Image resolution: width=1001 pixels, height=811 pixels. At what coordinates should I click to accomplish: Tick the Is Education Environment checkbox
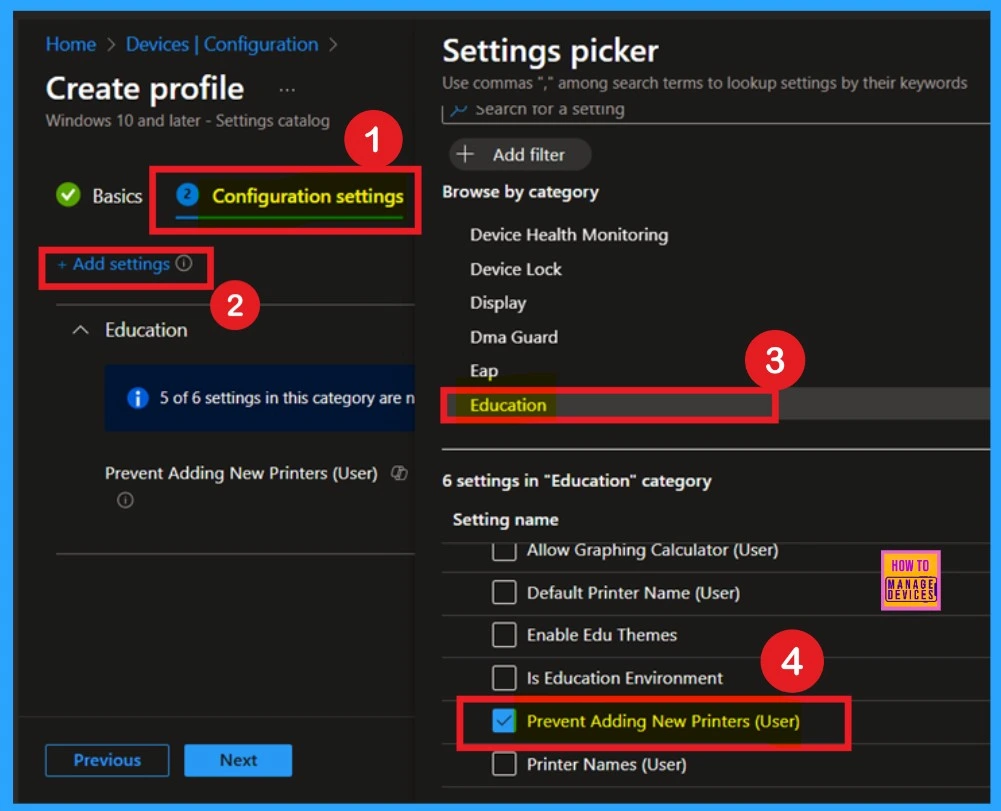click(504, 678)
